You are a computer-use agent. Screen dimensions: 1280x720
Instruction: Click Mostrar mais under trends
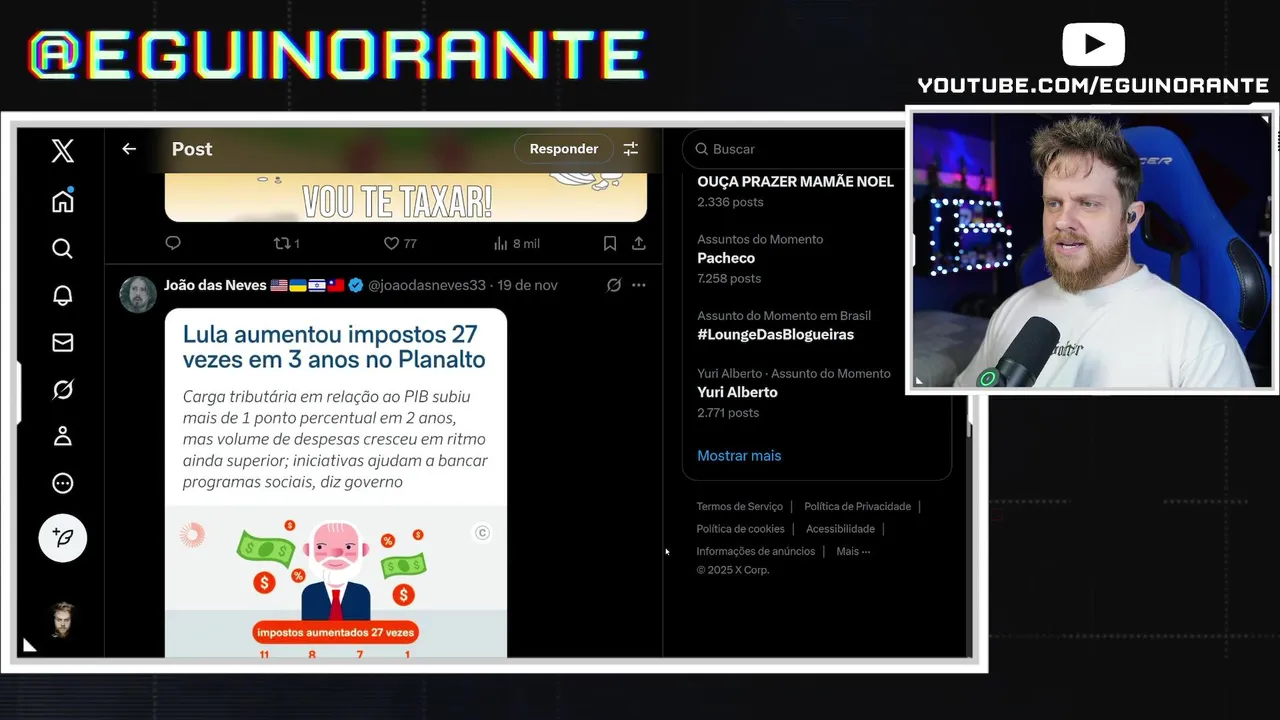739,456
